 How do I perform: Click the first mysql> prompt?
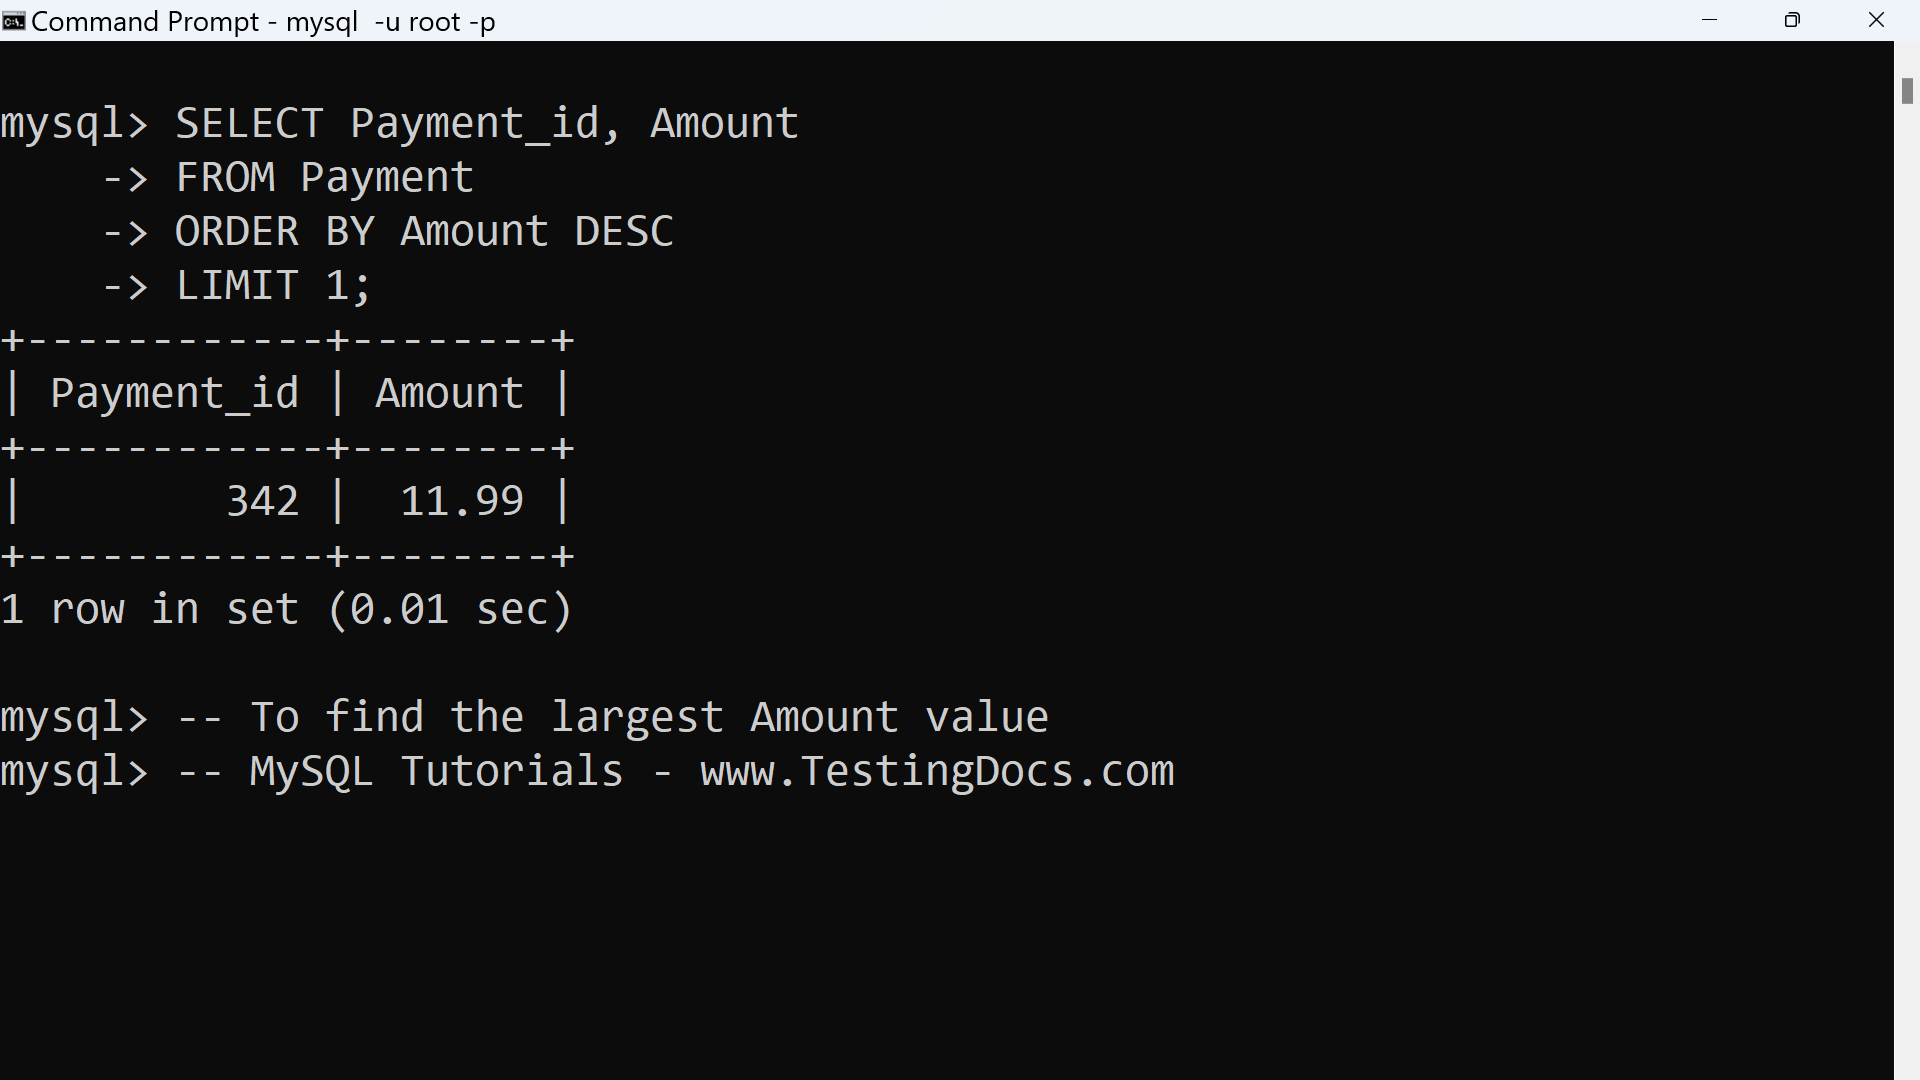(74, 124)
